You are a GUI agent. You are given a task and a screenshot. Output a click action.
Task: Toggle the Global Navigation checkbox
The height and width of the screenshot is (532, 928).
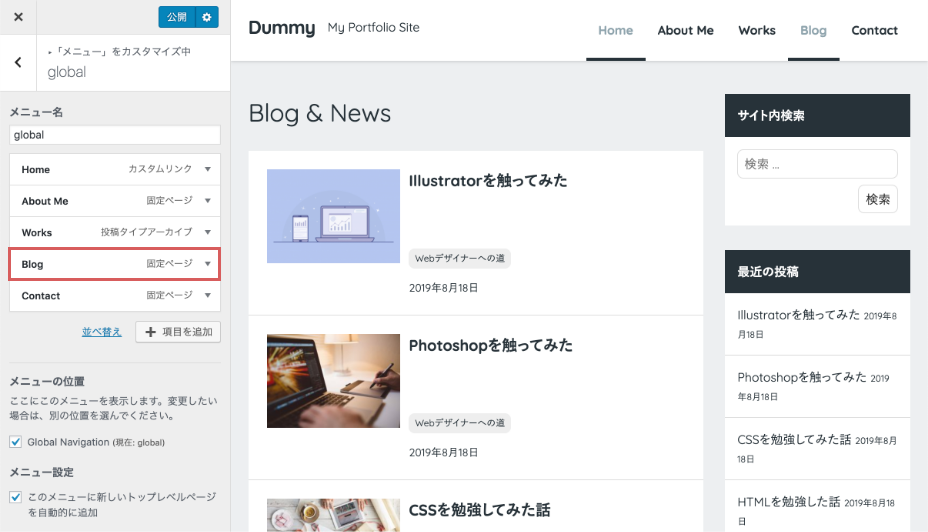15,442
